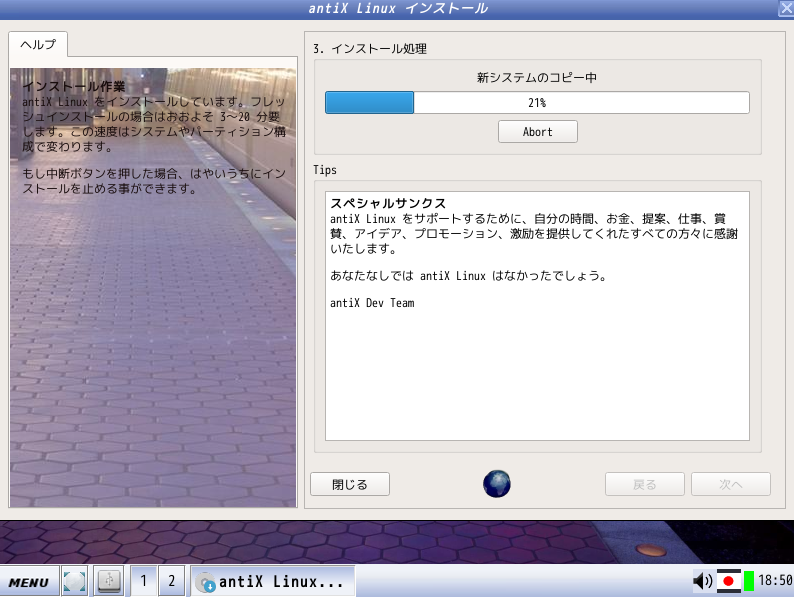Screen dimensions: 794x597
Task: Click the installer icon in taskbar entry
Action: [206, 582]
